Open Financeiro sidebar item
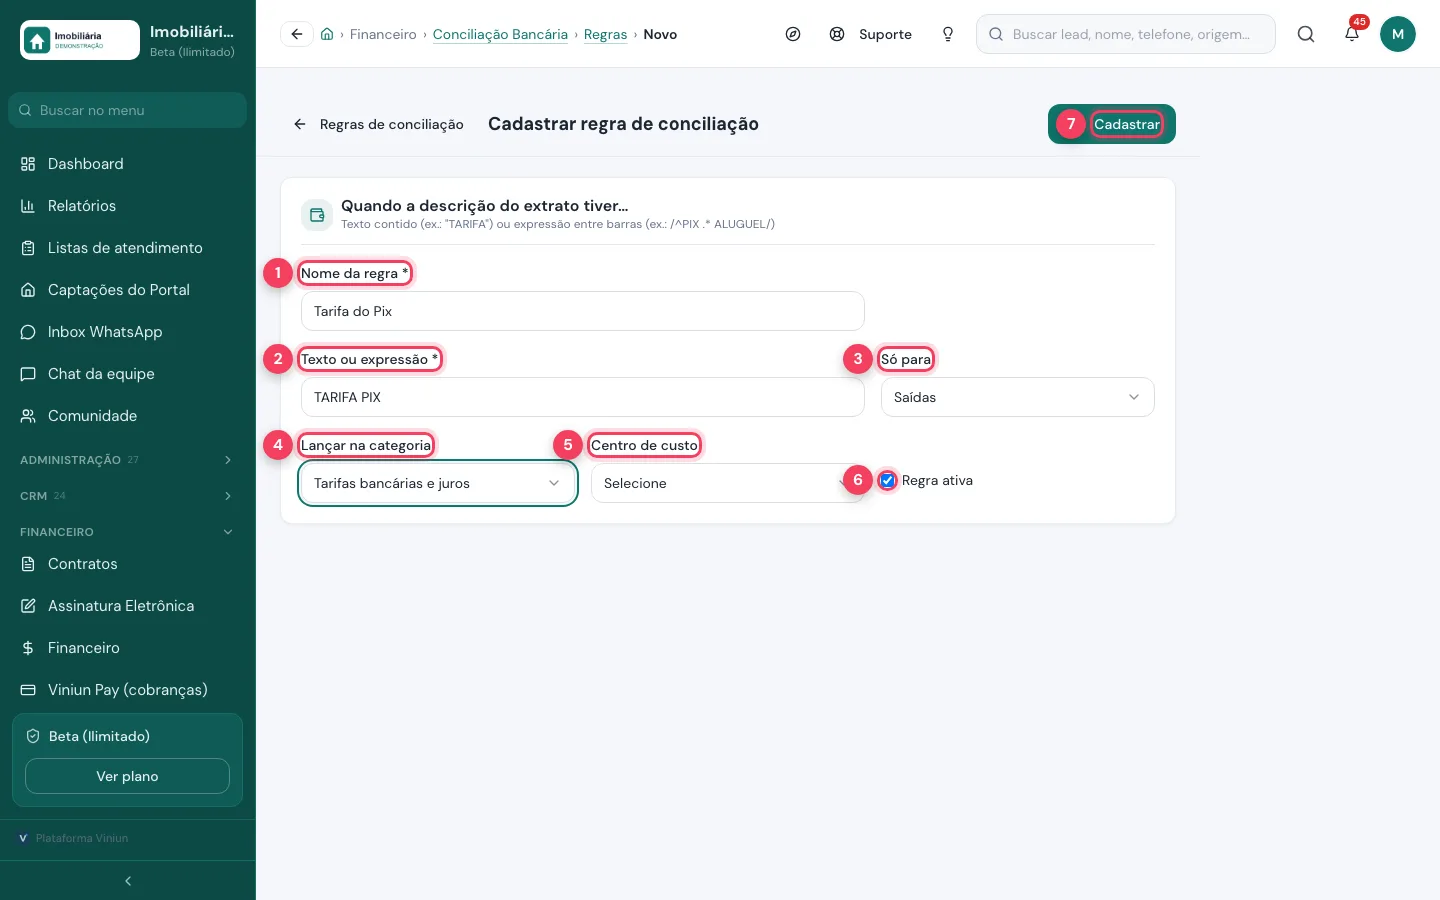 (127, 648)
